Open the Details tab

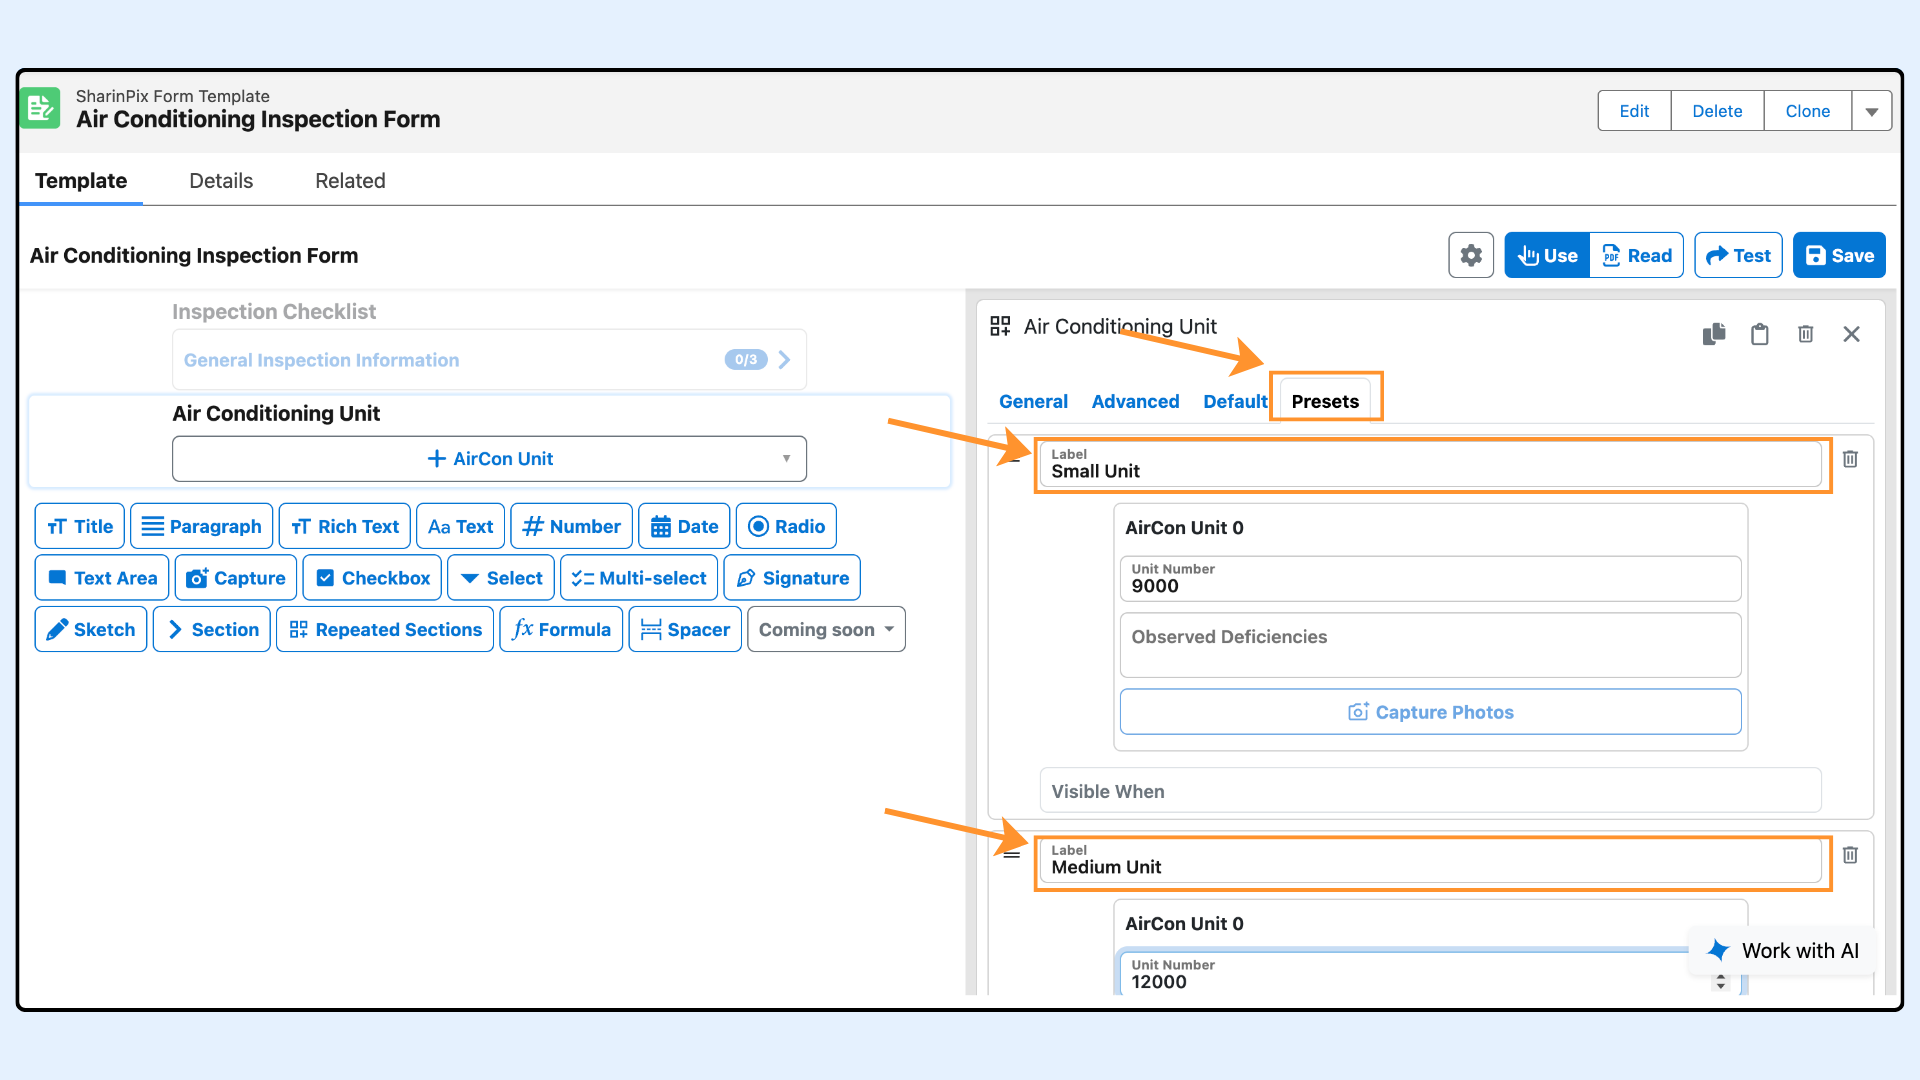[221, 181]
